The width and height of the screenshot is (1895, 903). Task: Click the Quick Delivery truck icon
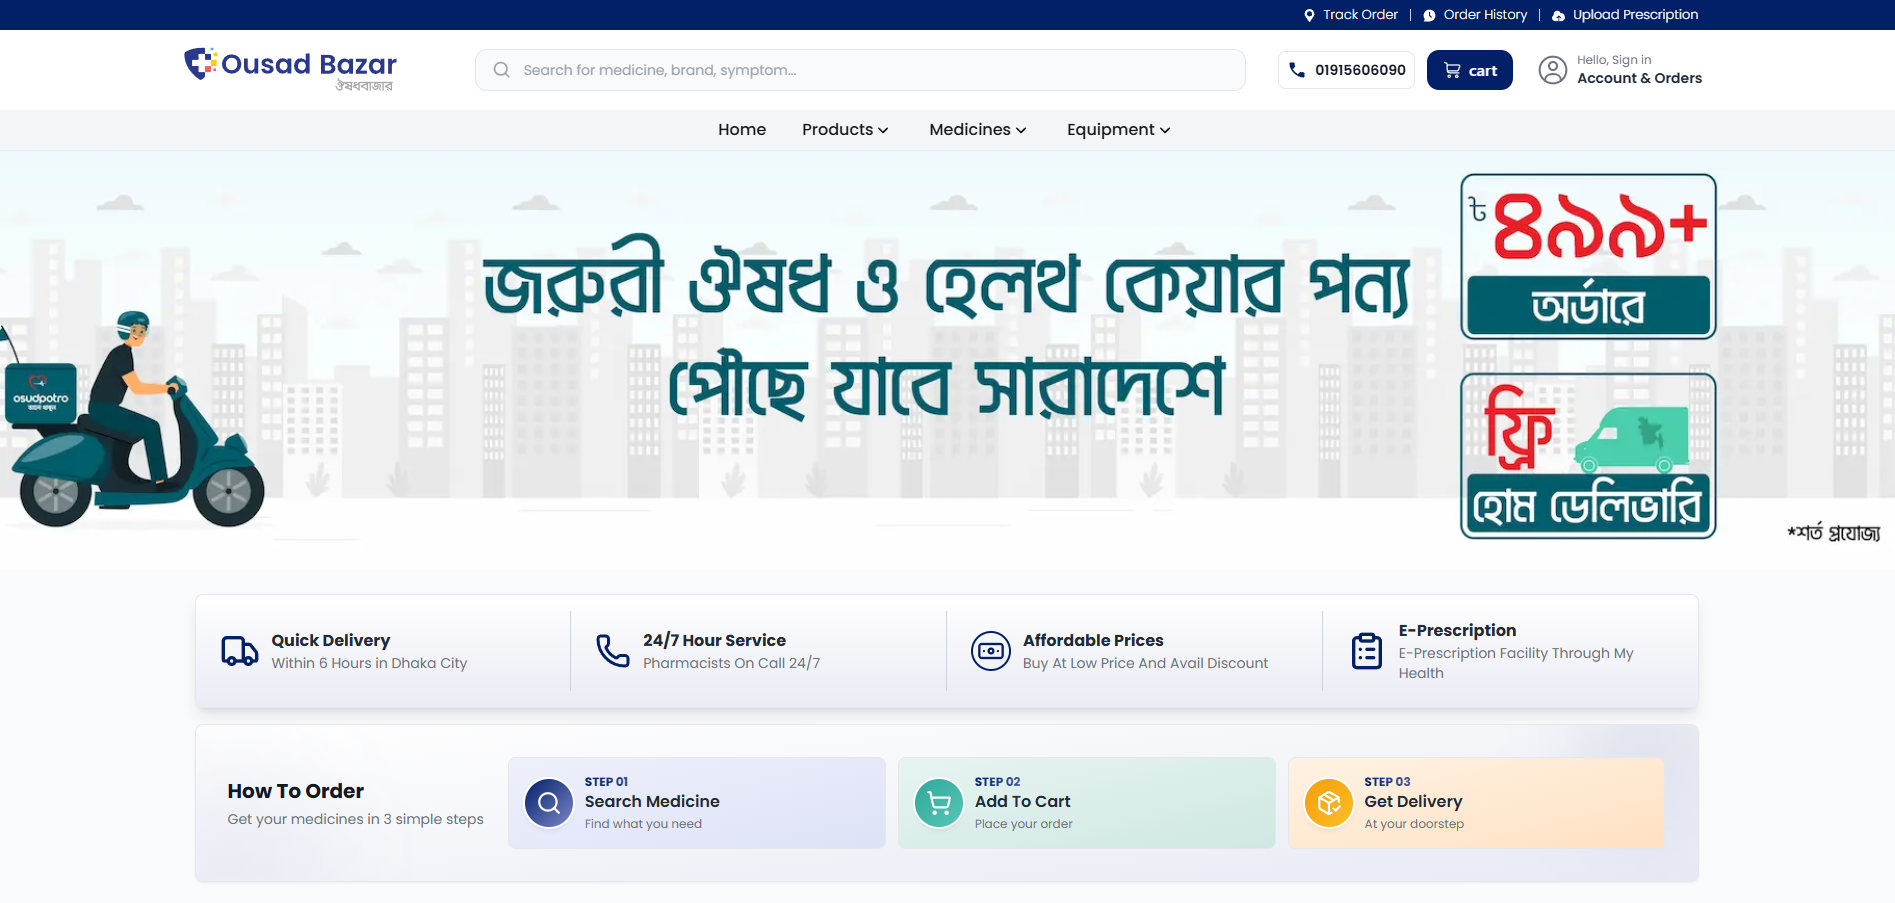(239, 651)
